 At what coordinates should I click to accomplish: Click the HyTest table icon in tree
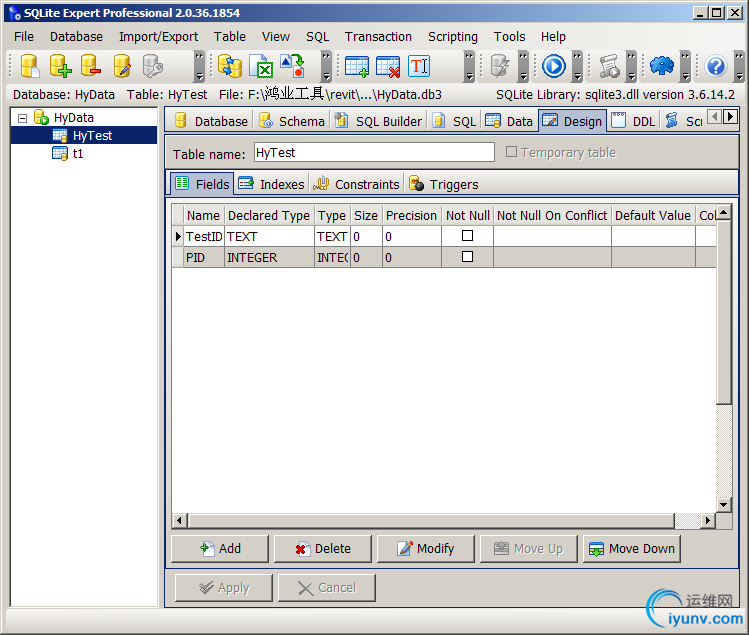tap(60, 136)
